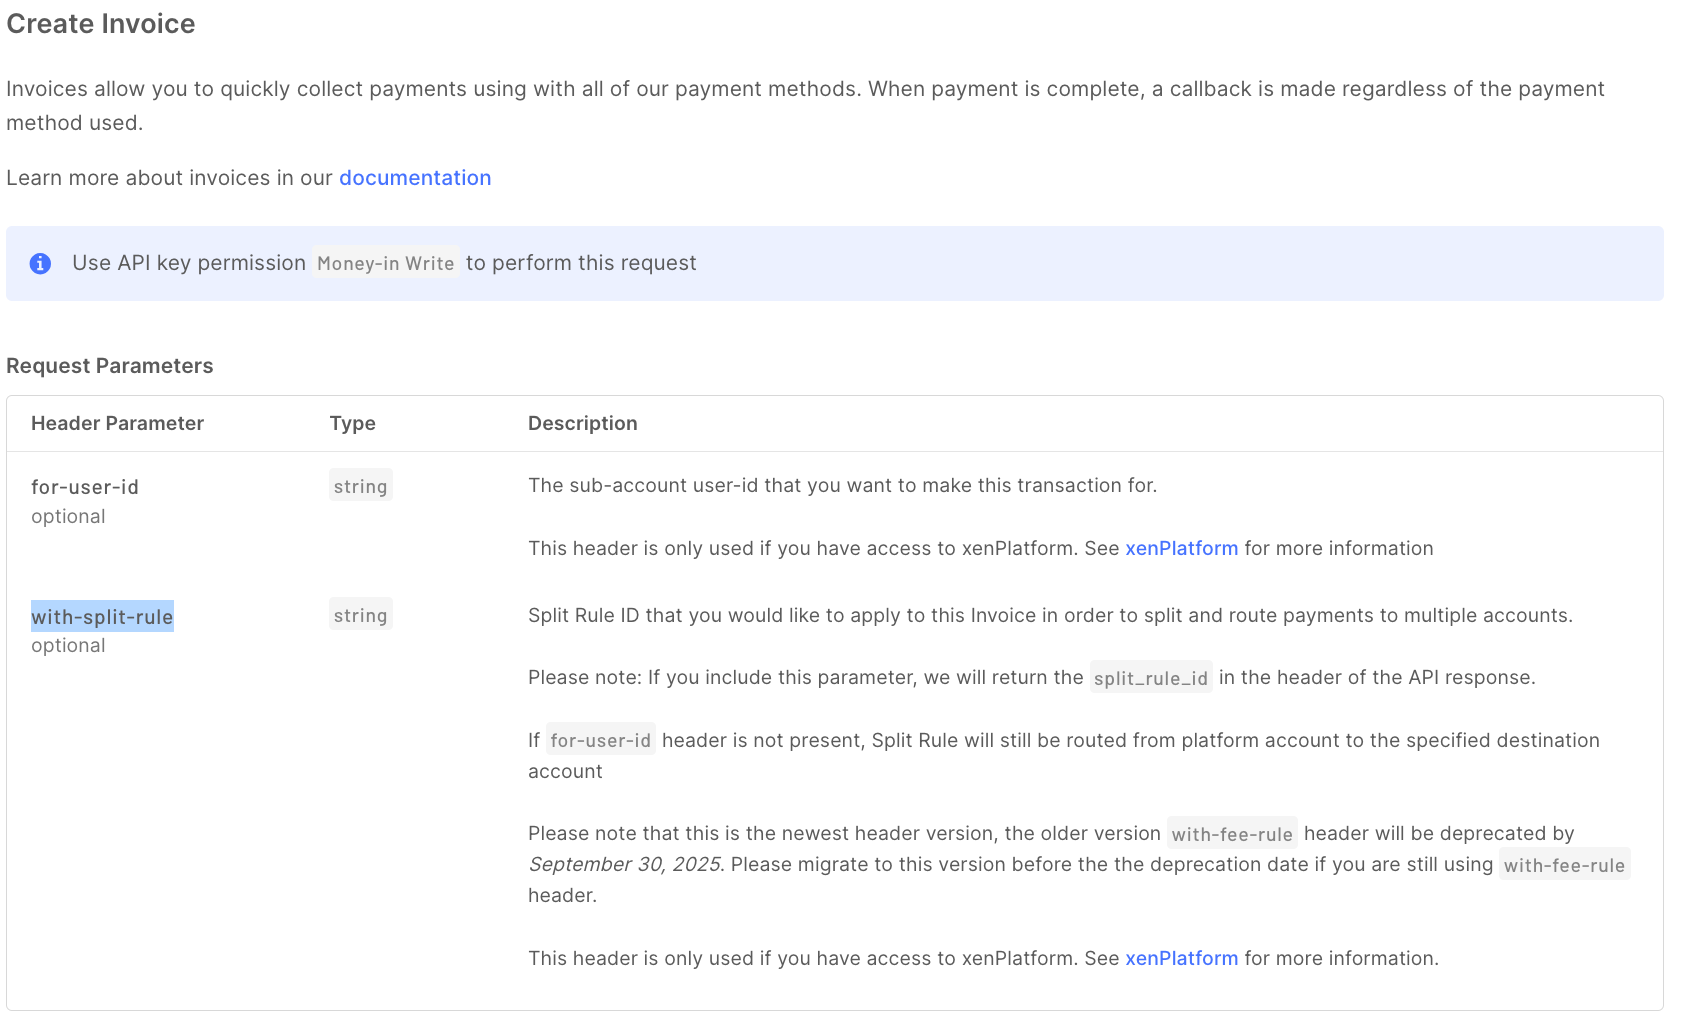1684x1022 pixels.
Task: Select the highlighted with-split-rule parameter name
Action: point(102,616)
